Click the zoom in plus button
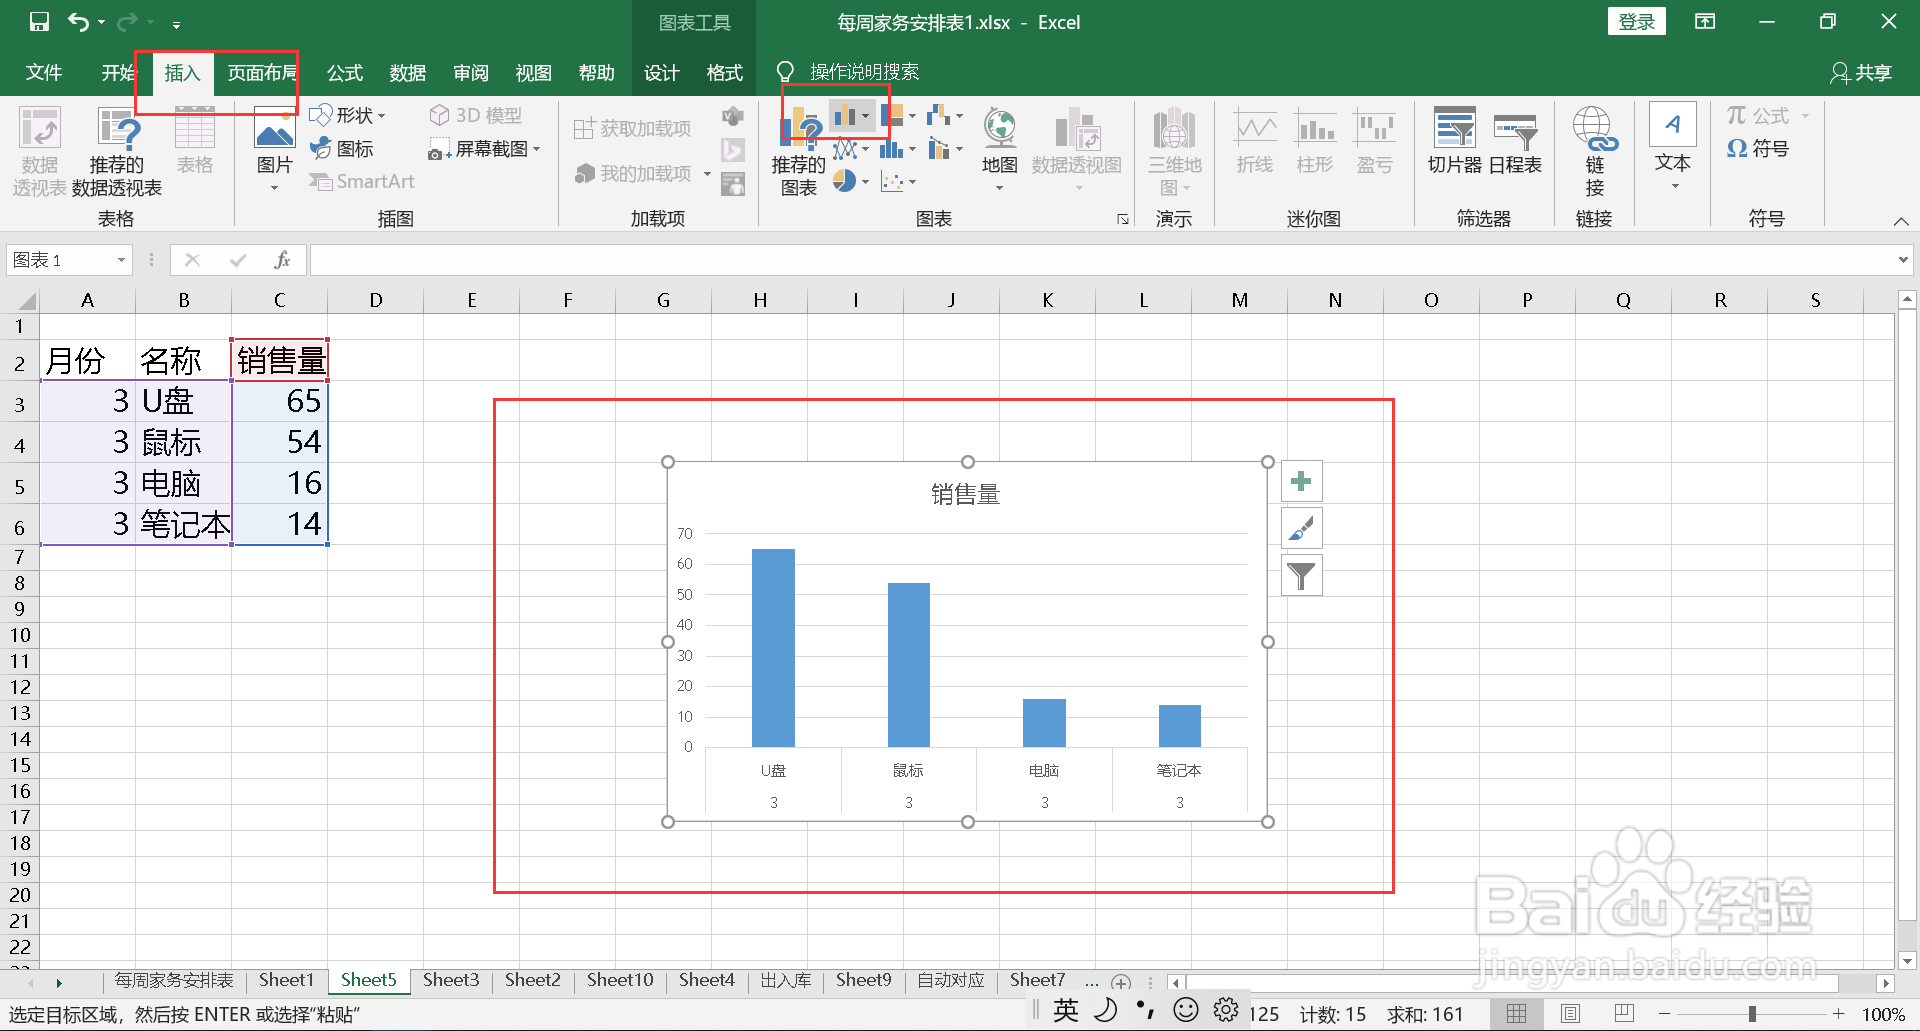Viewport: 1920px width, 1031px height. pyautogui.click(x=1838, y=1014)
